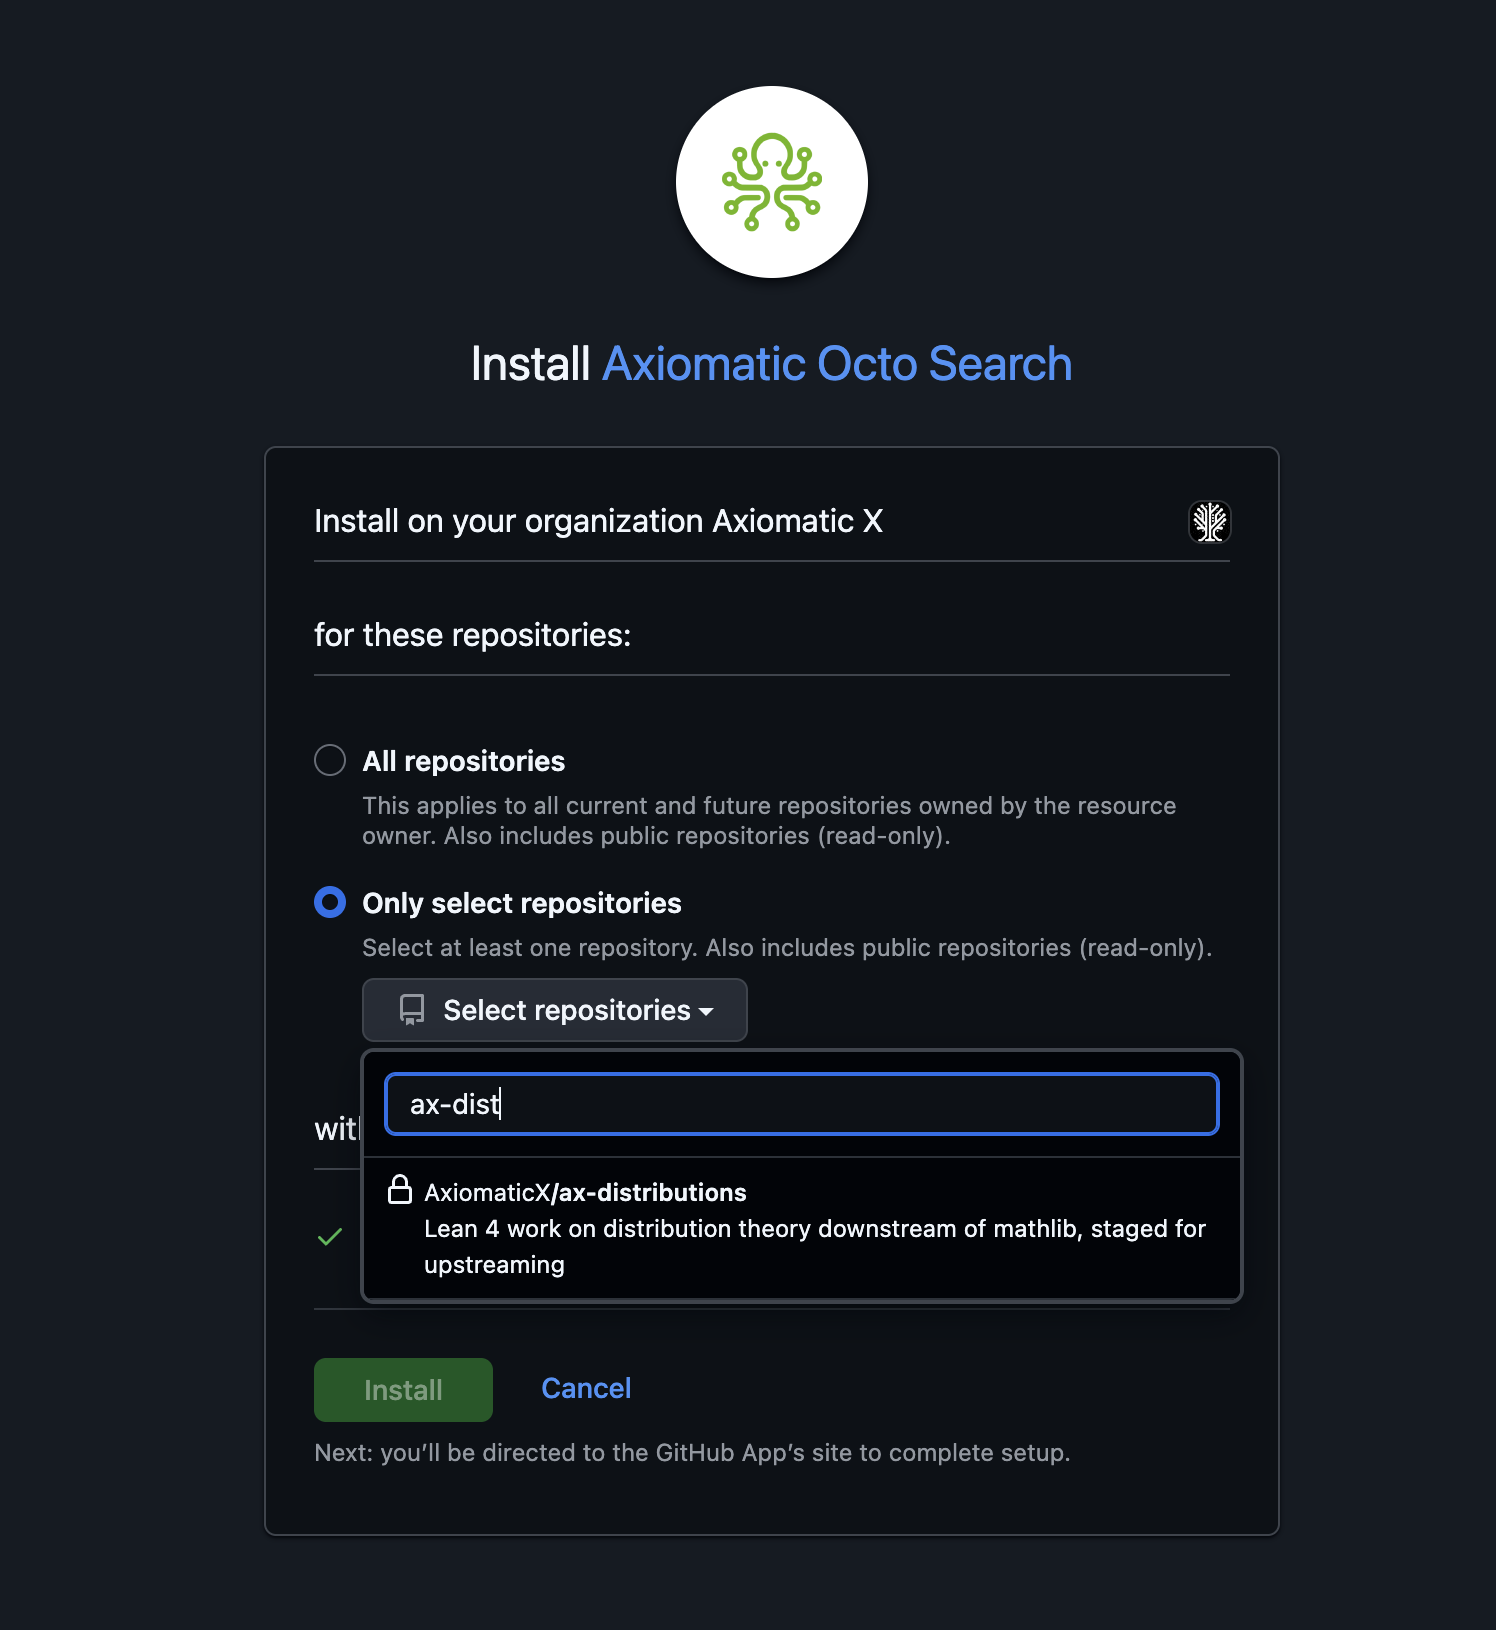Open the Axiomatic Octo Search app link
This screenshot has width=1496, height=1630.
837,364
